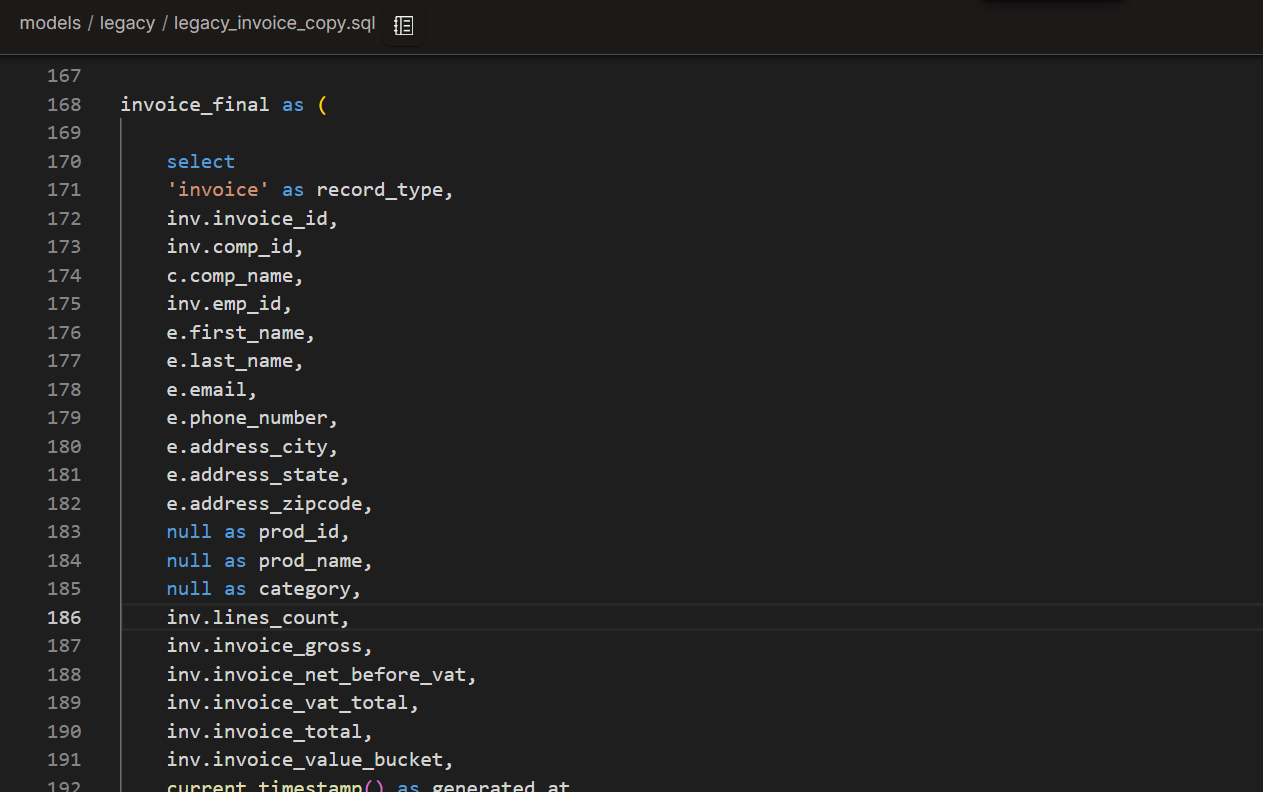The height and width of the screenshot is (792, 1263).
Task: Open the document outline icon beside the file name
Action: [403, 25]
